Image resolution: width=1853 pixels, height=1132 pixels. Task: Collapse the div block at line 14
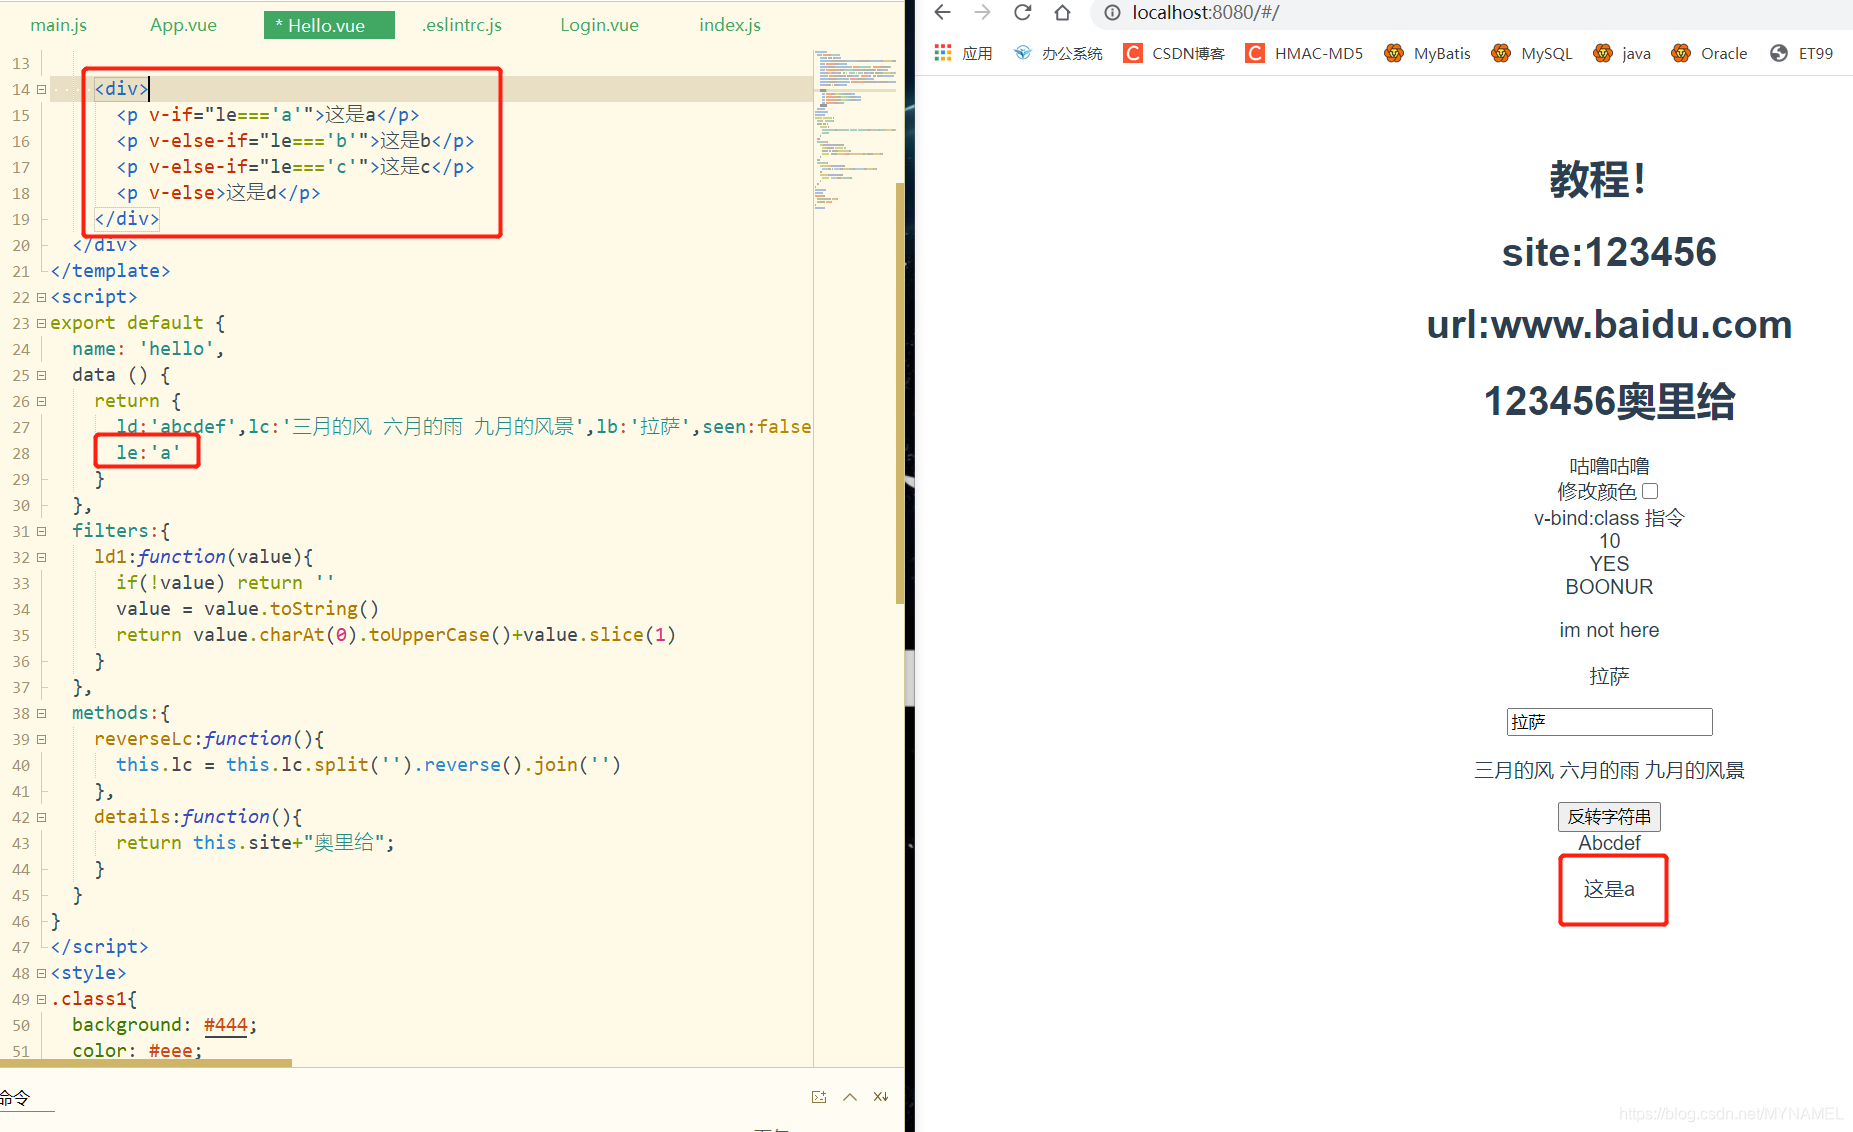(41, 89)
